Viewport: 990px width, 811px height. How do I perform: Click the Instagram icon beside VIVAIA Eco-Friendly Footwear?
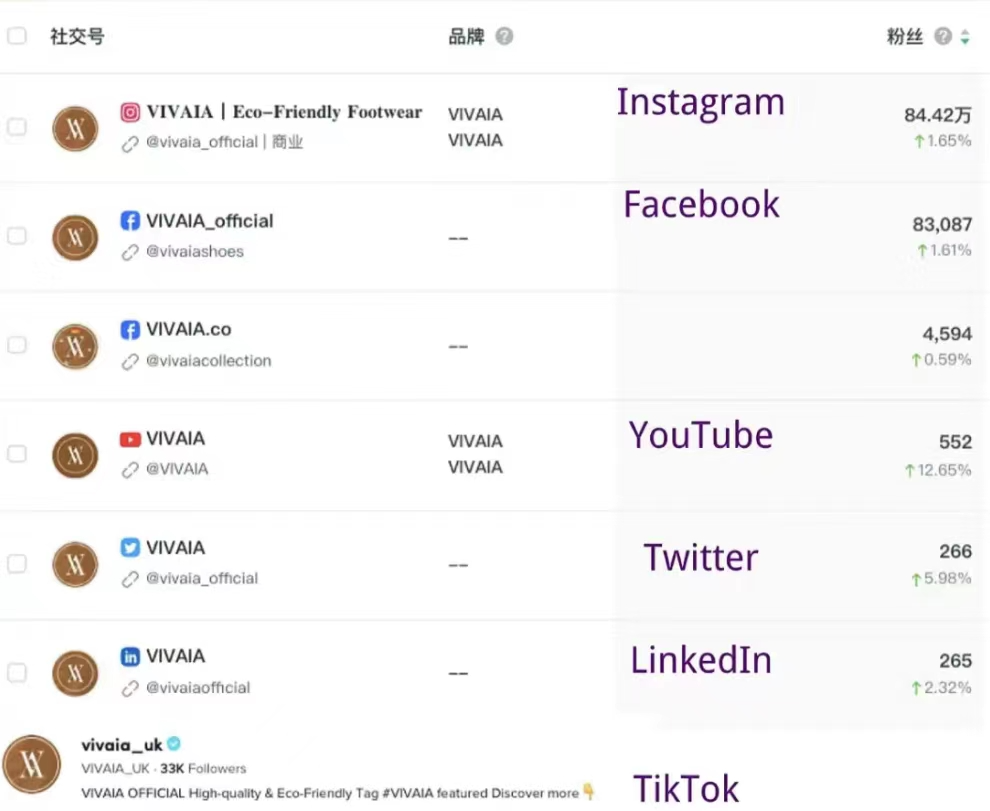[130, 113]
